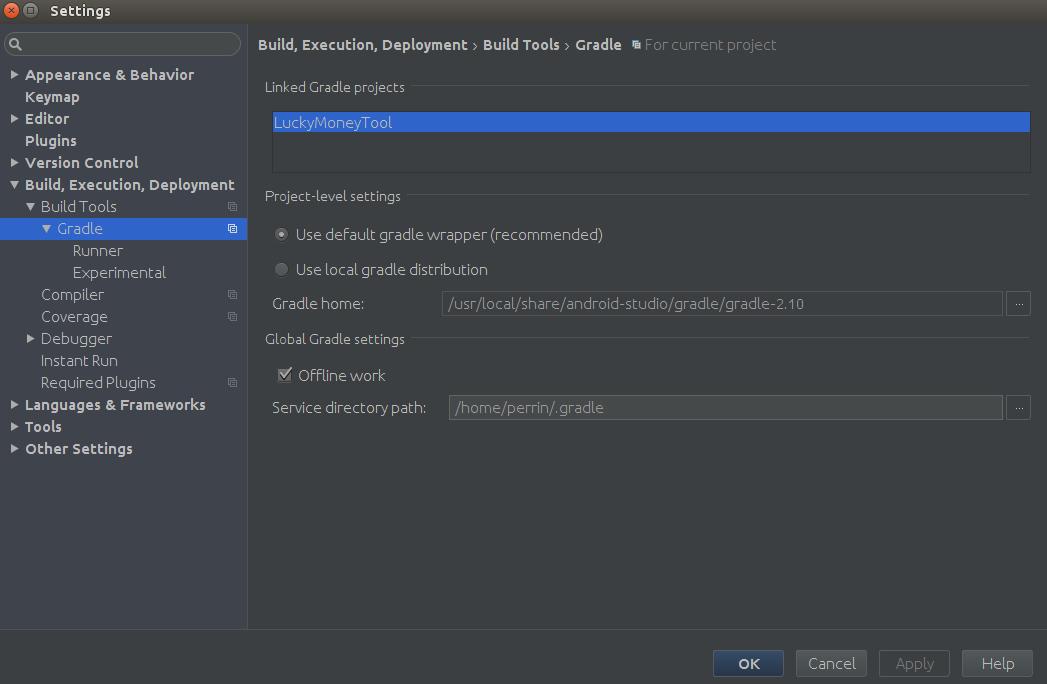Viewport: 1047px width, 684px height.
Task: Click project-scope icon beside Coverage
Action: pyautogui.click(x=232, y=317)
